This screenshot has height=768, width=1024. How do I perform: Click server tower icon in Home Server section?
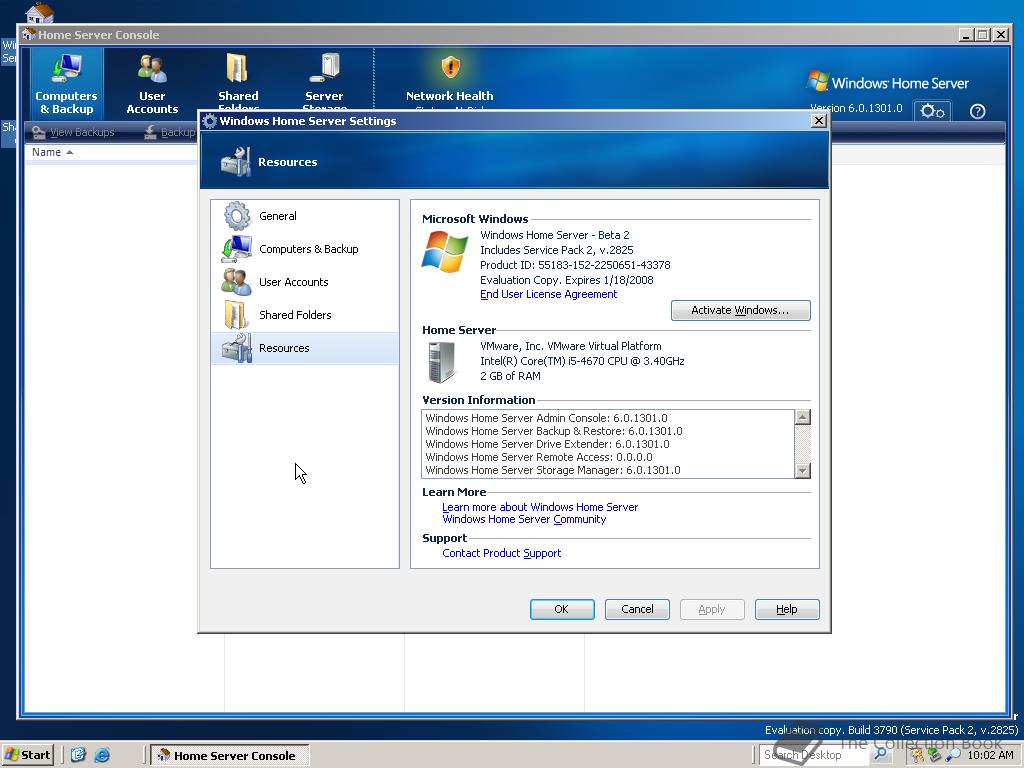(x=442, y=362)
